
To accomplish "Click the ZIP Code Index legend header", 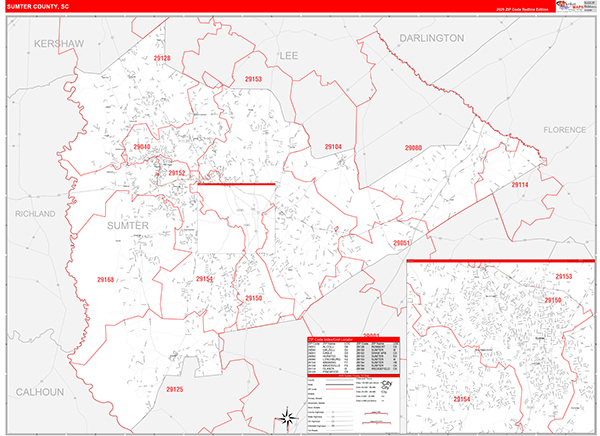I will pyautogui.click(x=354, y=340).
